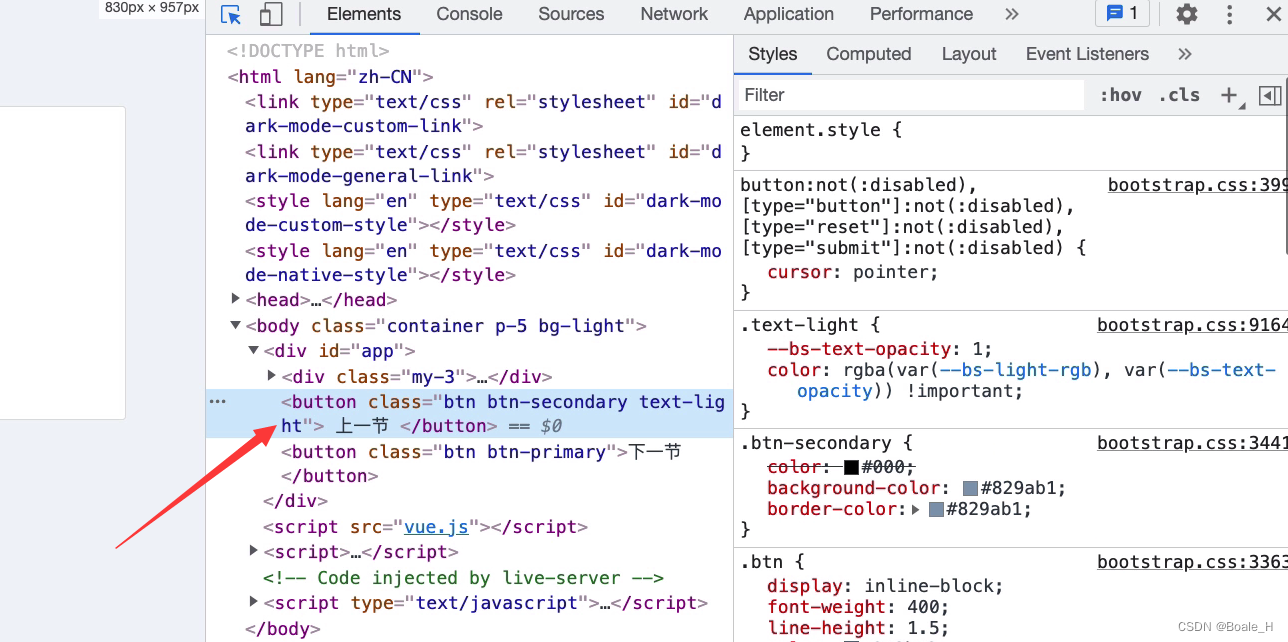Click the font-weight: 400 declaration

pyautogui.click(x=858, y=607)
